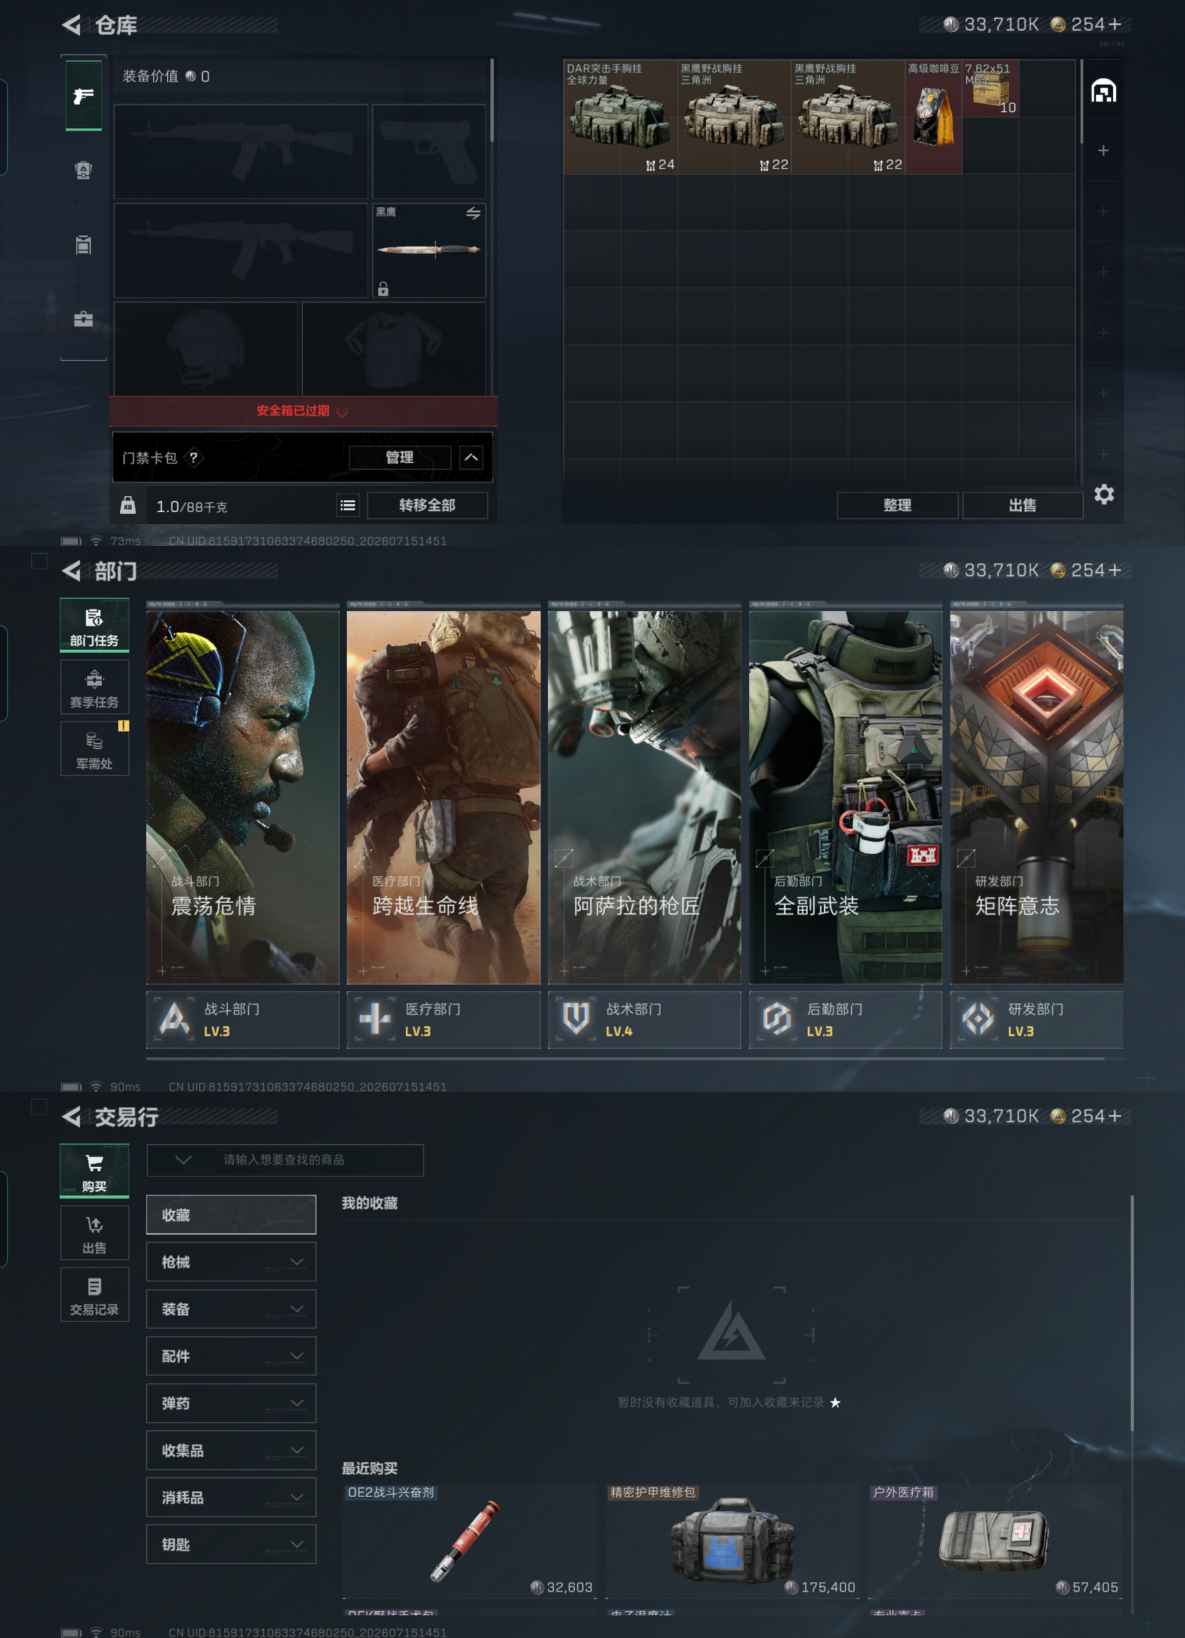Expand the 枪械 category
Image resolution: width=1185 pixels, height=1638 pixels.
(x=231, y=1262)
